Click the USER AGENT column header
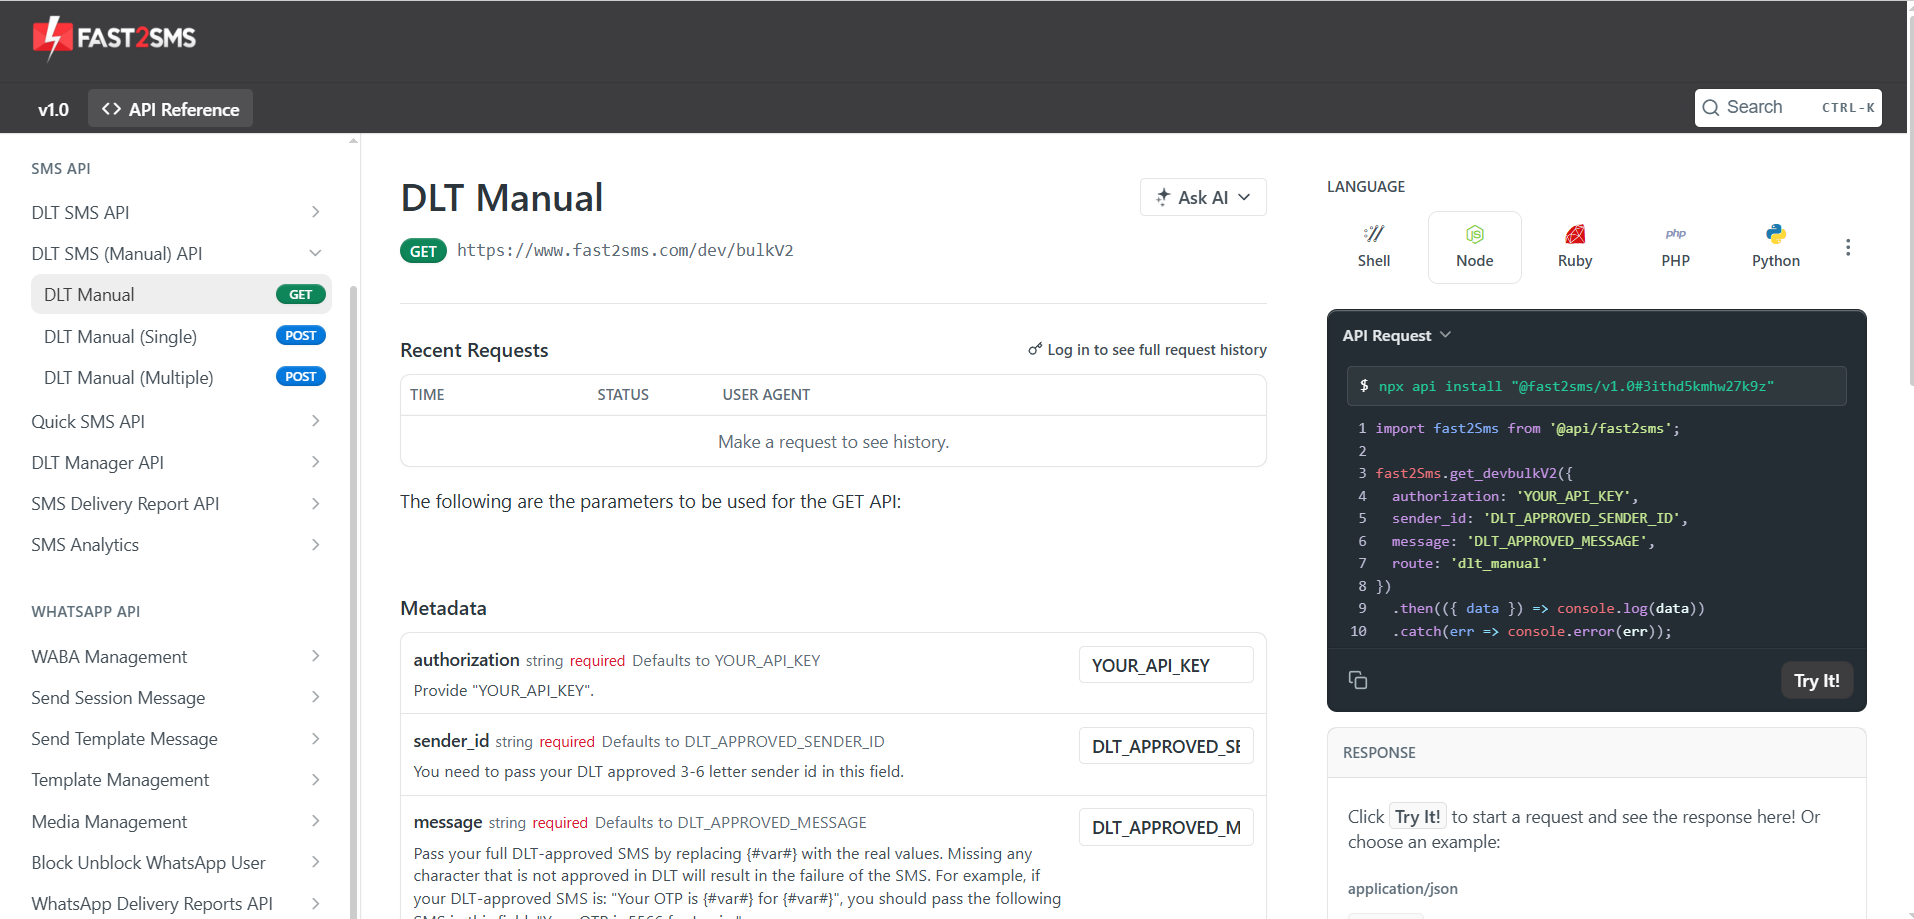The width and height of the screenshot is (1914, 919). [766, 395]
